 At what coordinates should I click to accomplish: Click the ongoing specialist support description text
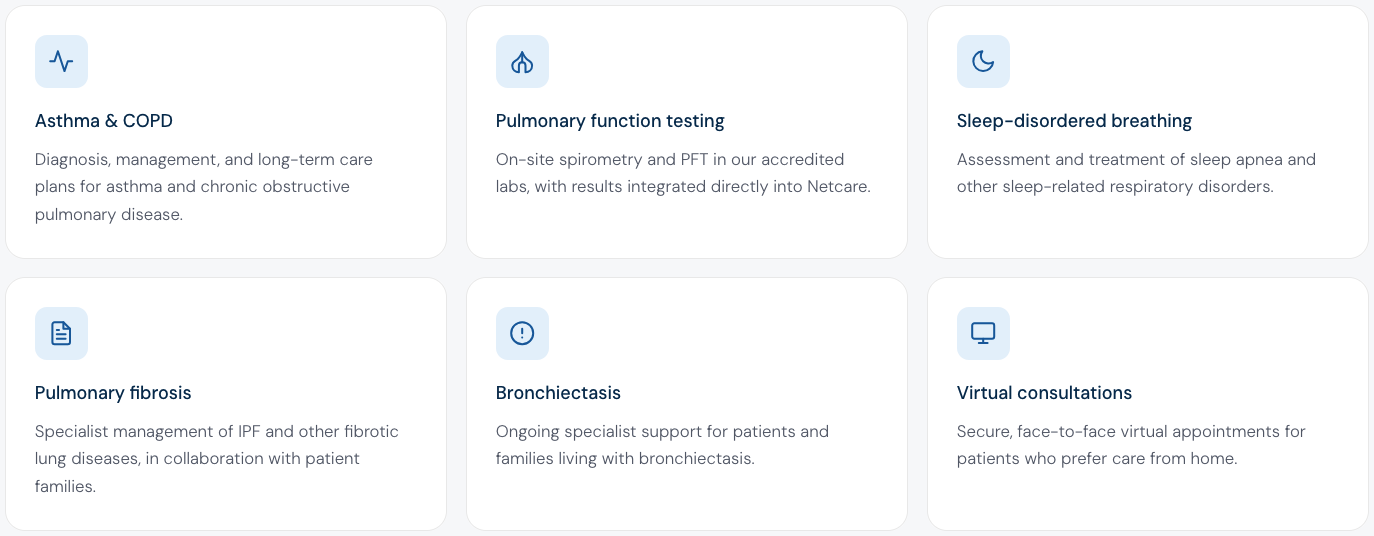[662, 445]
